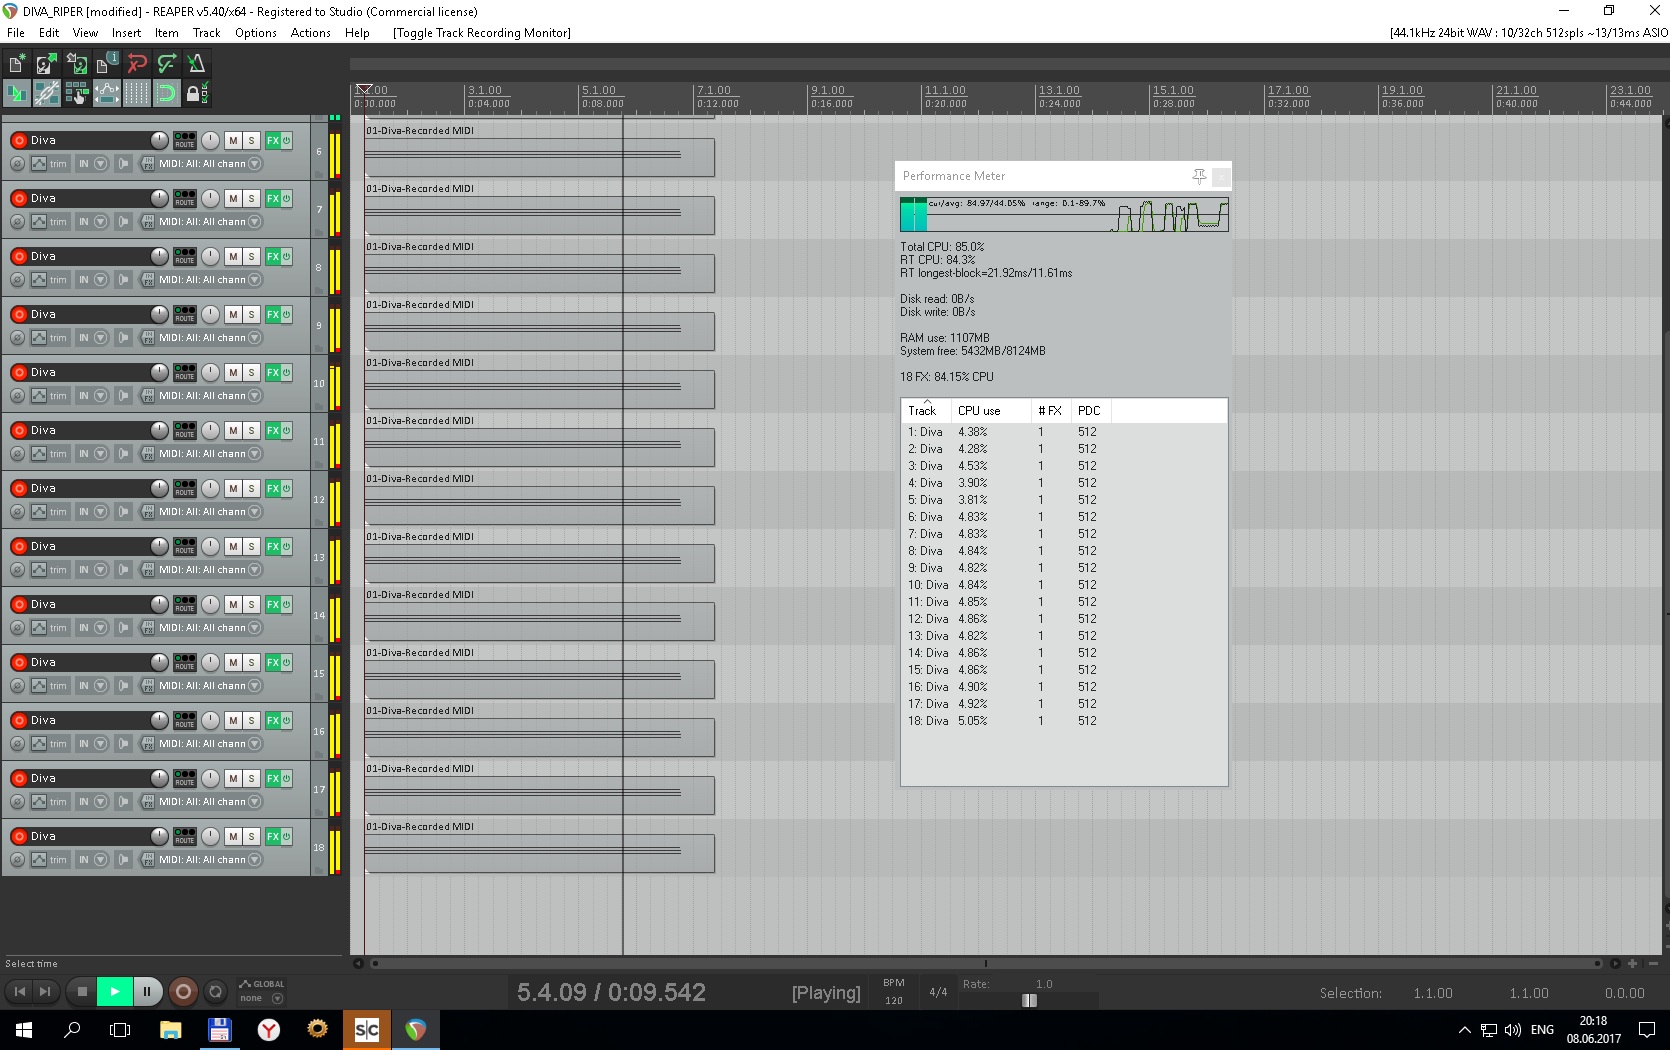Pause playback in transport
Screen dimensions: 1670x1050
tap(147, 992)
